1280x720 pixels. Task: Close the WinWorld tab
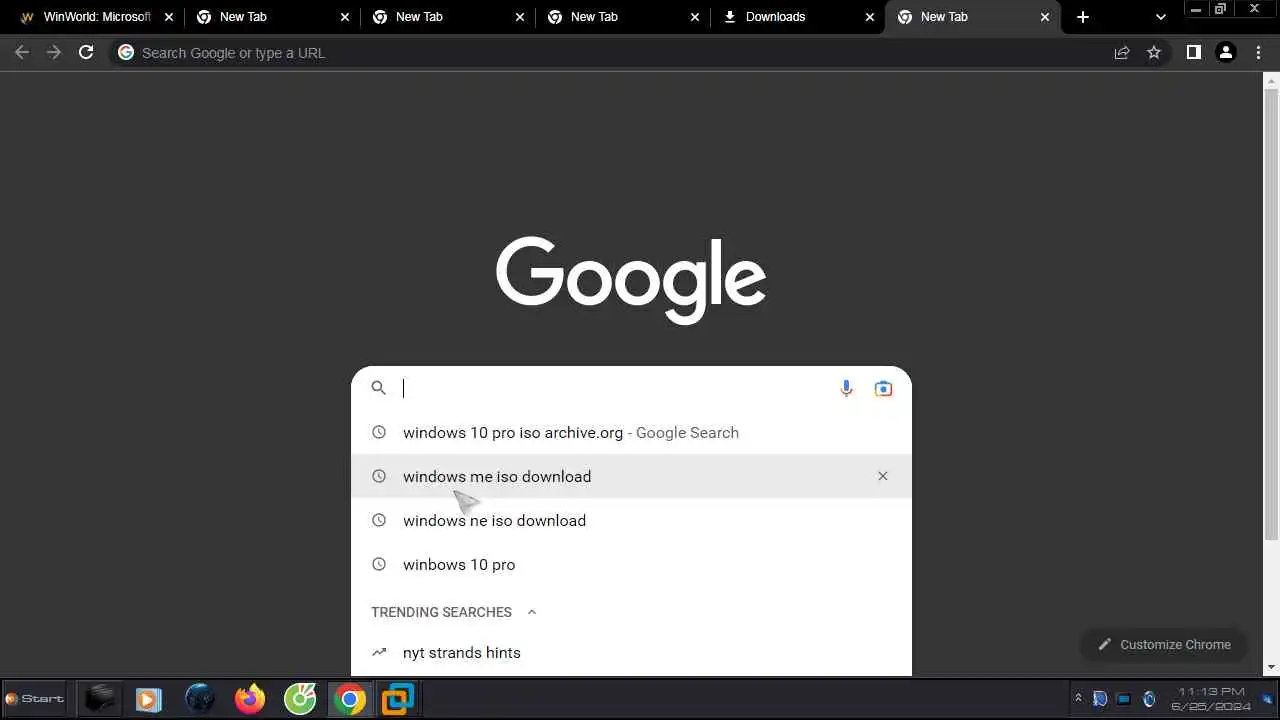169,17
